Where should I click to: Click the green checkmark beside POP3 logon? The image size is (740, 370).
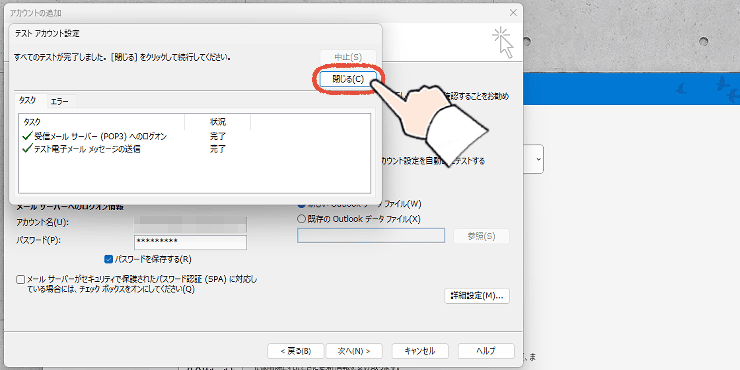click(x=27, y=136)
